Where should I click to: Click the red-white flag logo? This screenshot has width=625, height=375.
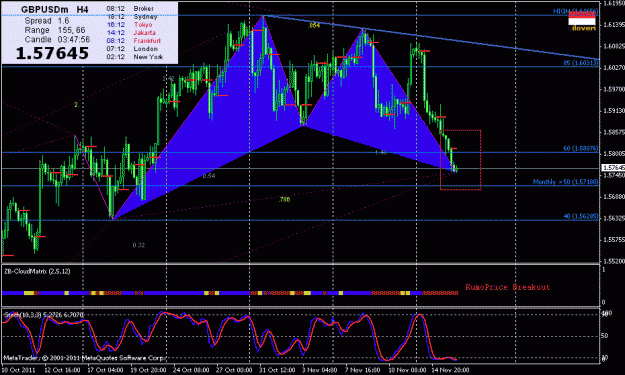(582, 19)
